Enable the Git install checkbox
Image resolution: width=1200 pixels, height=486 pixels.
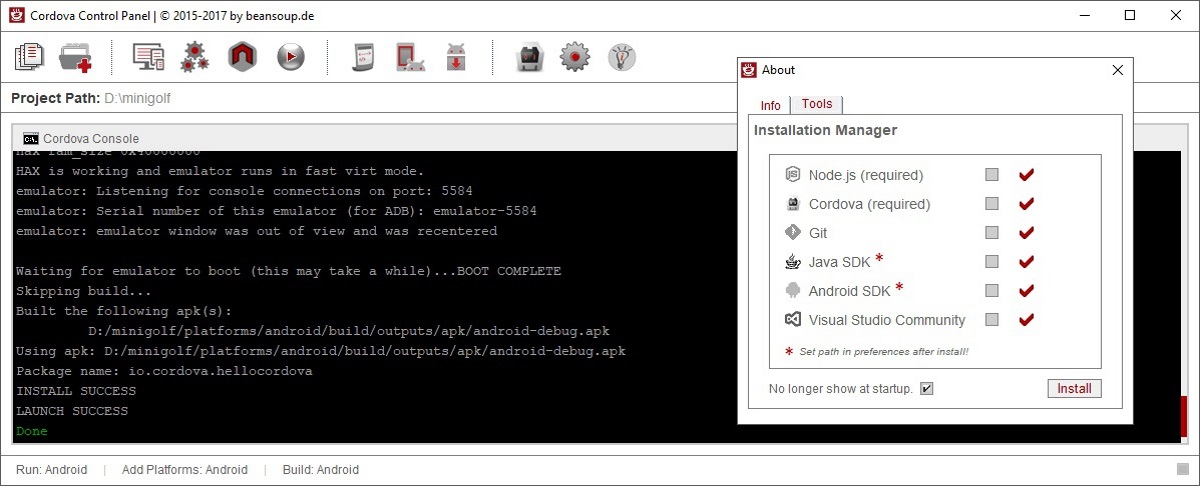[x=992, y=233]
